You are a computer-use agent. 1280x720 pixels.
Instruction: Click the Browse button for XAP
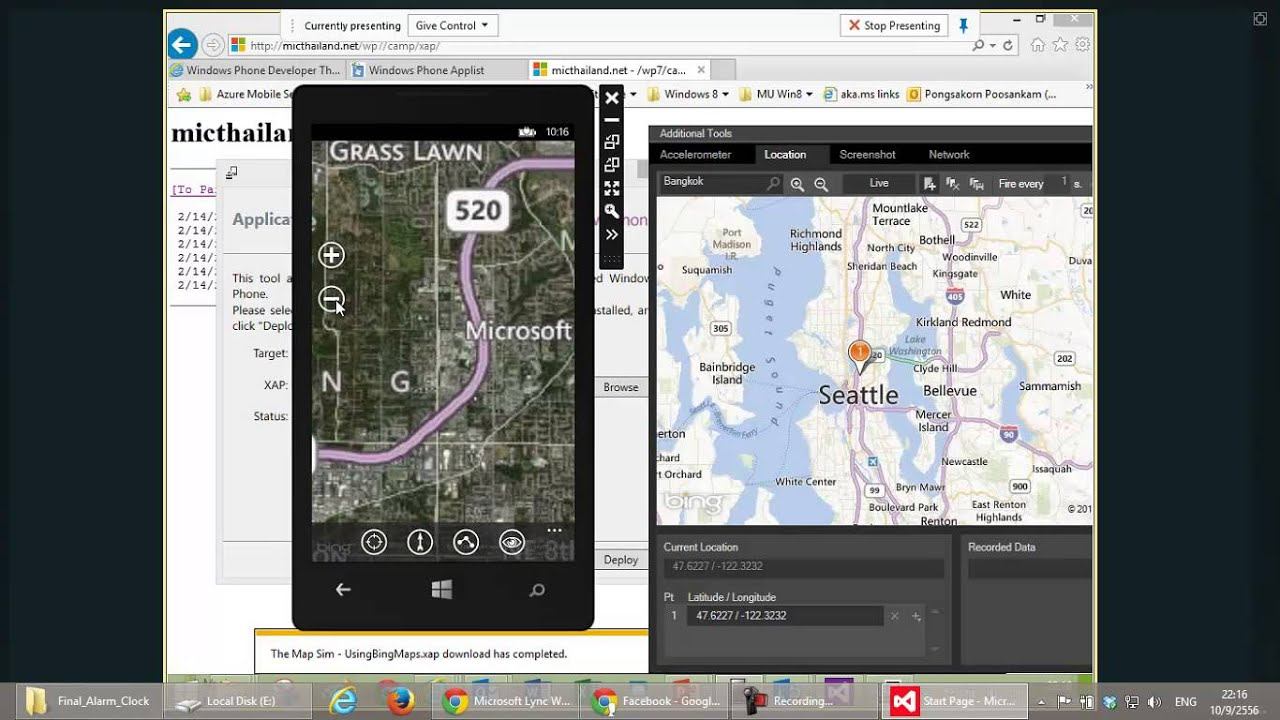point(620,387)
